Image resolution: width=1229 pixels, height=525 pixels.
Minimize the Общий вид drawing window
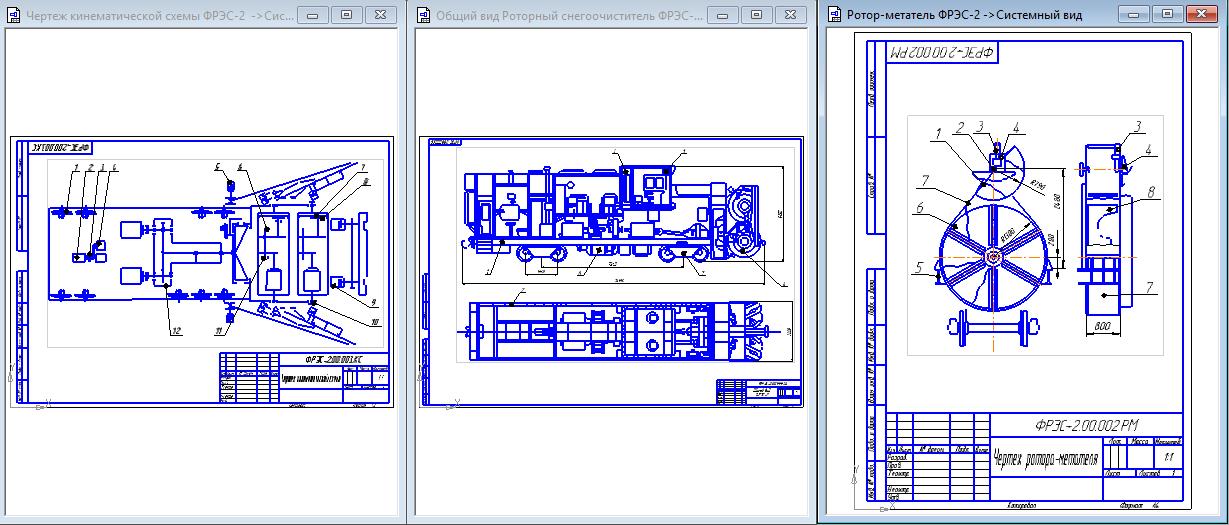click(x=724, y=15)
